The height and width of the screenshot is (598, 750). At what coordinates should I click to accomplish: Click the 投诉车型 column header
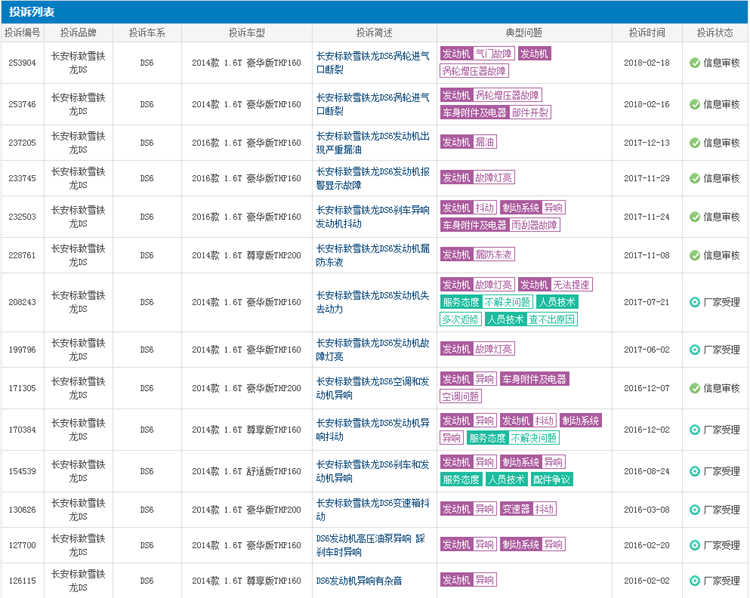click(246, 33)
